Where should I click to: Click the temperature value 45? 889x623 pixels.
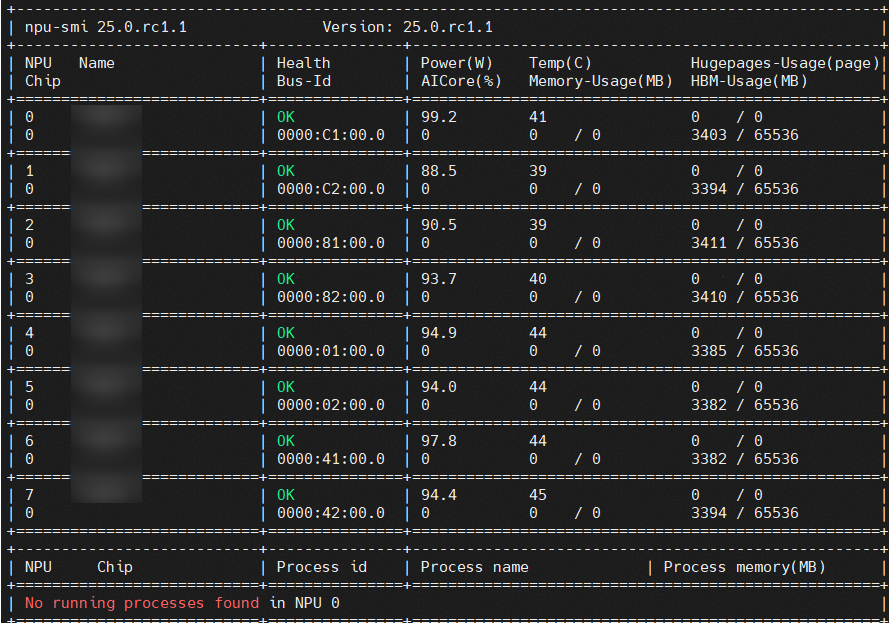tap(538, 495)
